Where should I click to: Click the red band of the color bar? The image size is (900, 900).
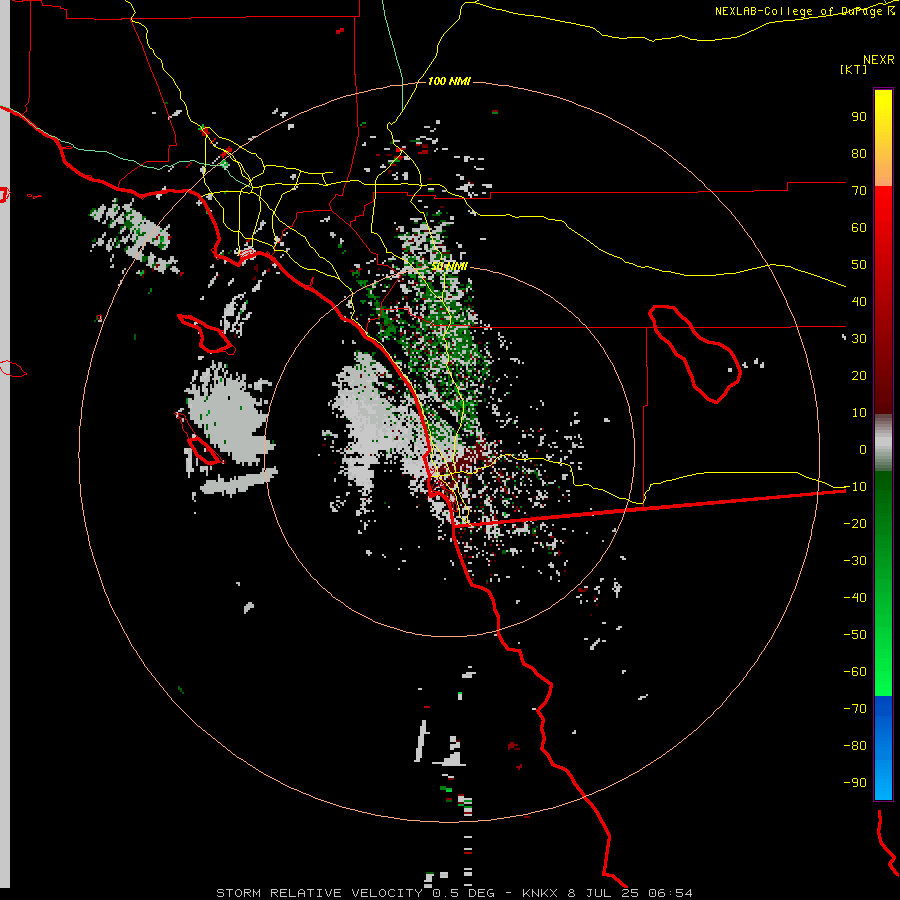(x=883, y=300)
